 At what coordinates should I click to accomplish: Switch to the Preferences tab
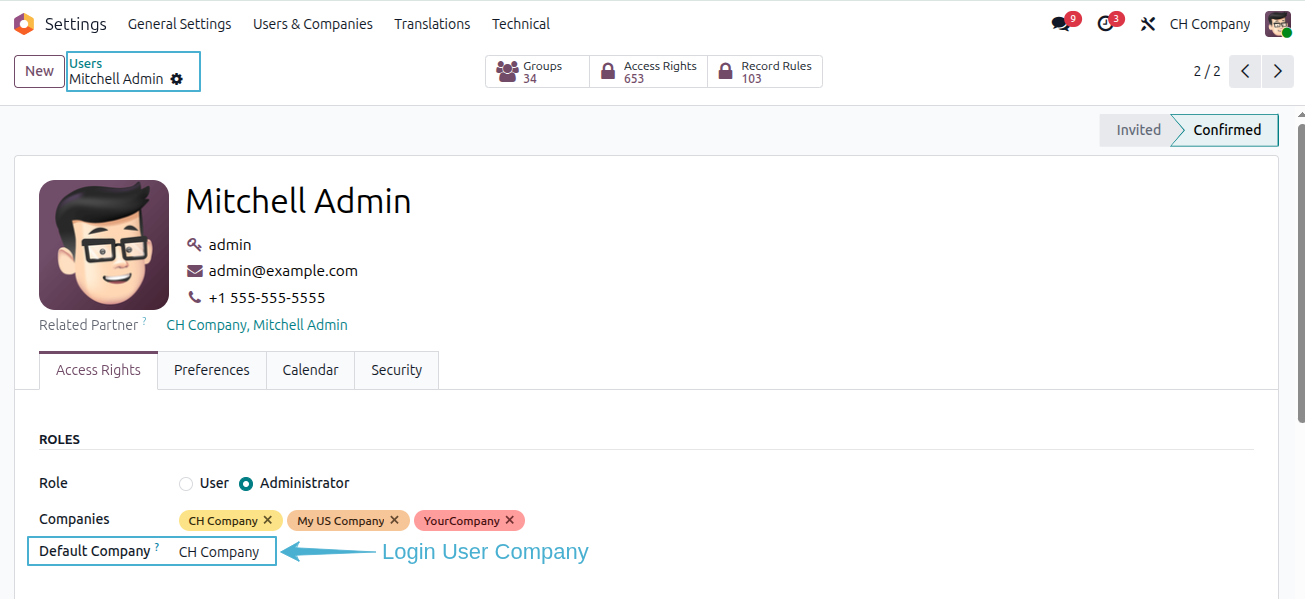tap(212, 370)
